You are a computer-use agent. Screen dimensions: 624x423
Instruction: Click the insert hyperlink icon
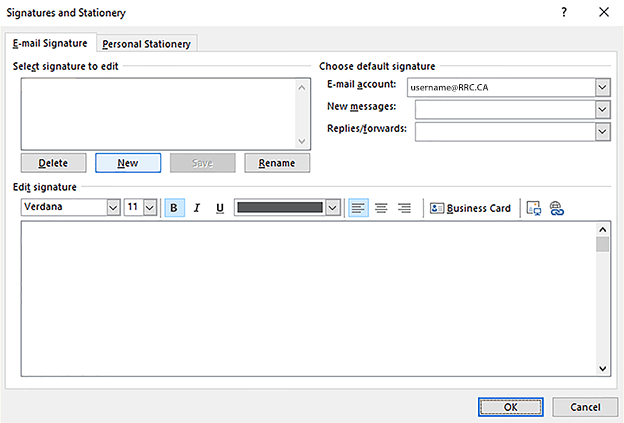557,208
